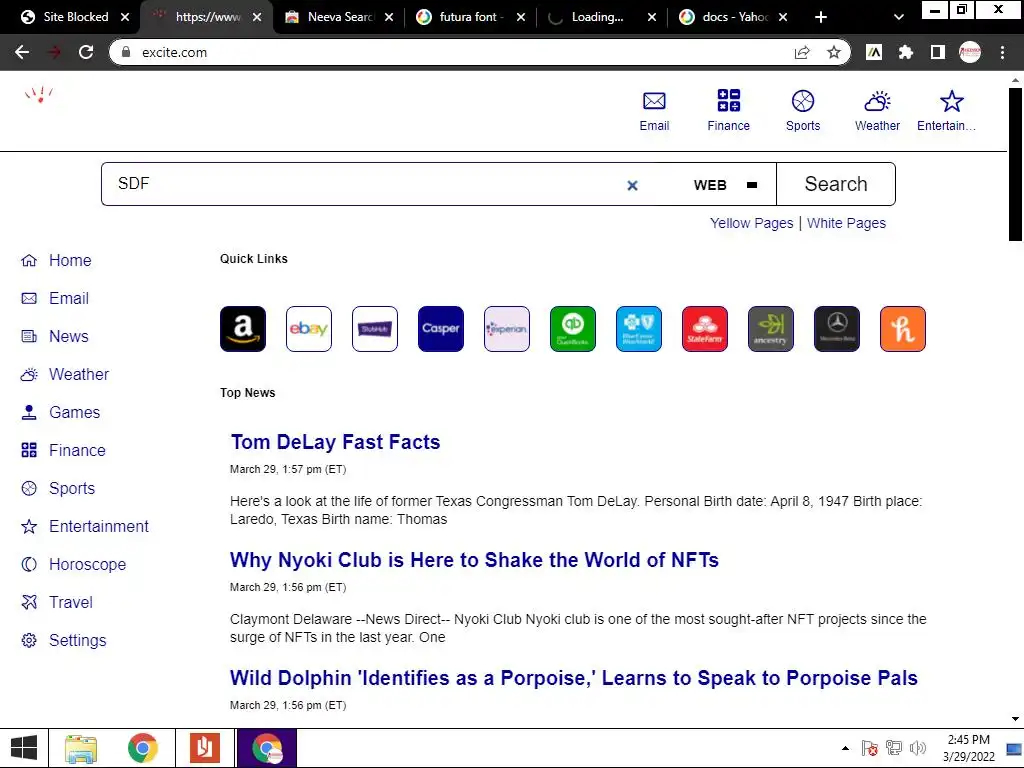Open the Amazon quick link icon

[x=243, y=328]
